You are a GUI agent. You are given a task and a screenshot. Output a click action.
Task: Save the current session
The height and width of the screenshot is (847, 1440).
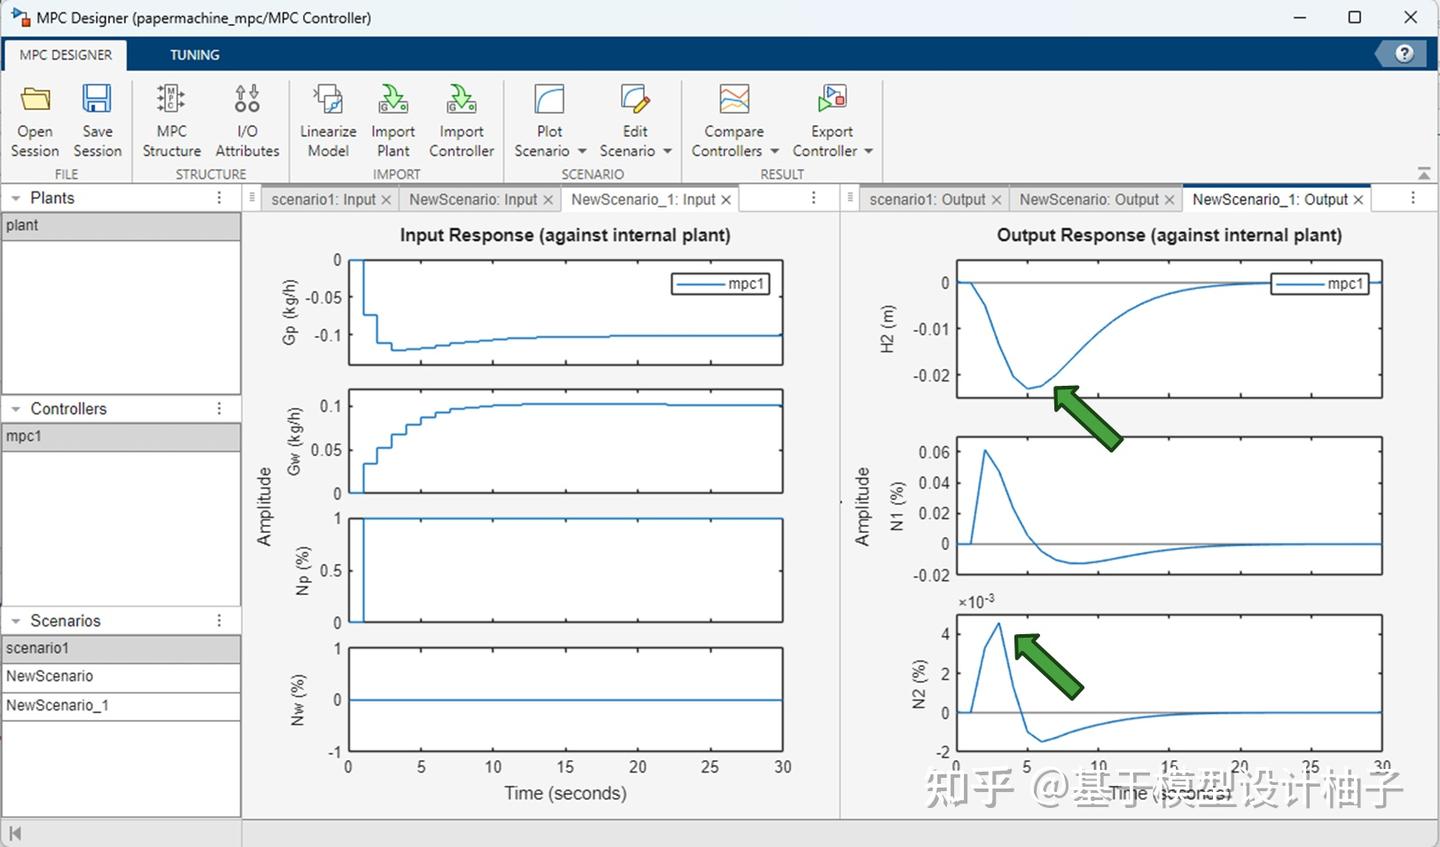[x=97, y=120]
